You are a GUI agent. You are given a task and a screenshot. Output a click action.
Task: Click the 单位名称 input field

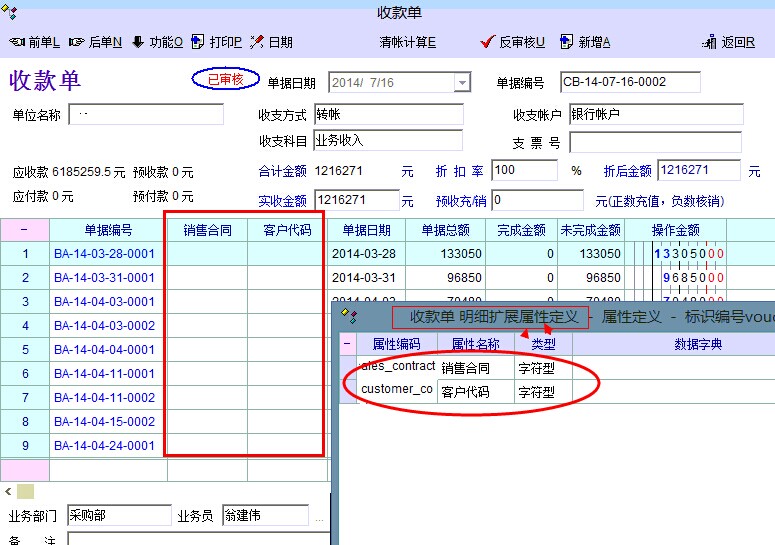pyautogui.click(x=146, y=115)
